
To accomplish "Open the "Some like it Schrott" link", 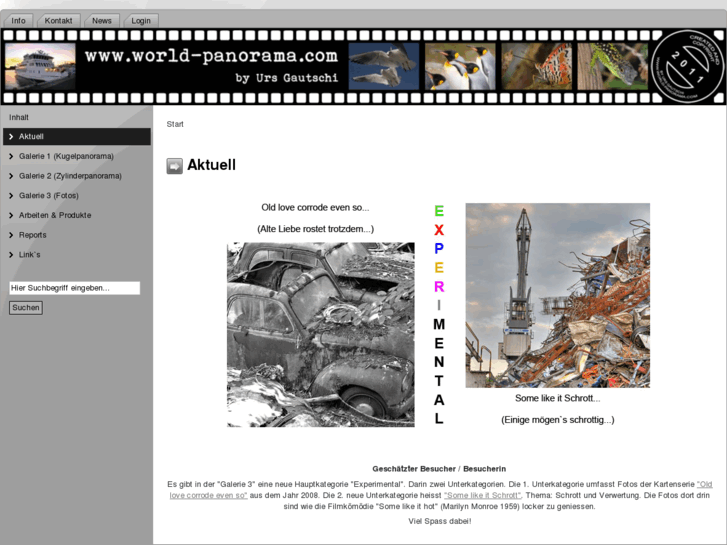I will (x=482, y=495).
